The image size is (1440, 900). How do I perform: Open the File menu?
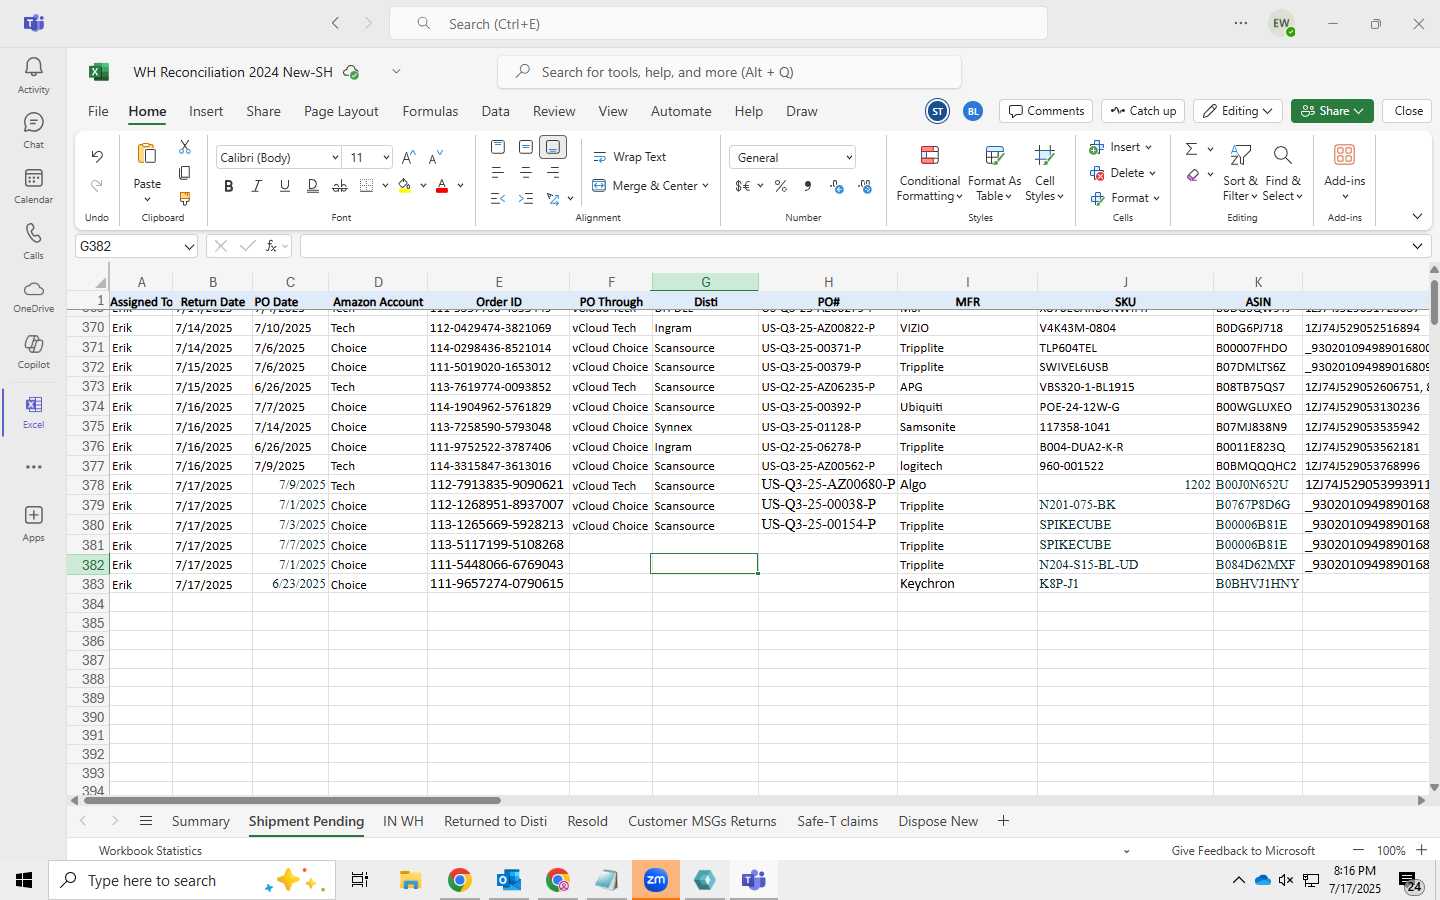98,111
